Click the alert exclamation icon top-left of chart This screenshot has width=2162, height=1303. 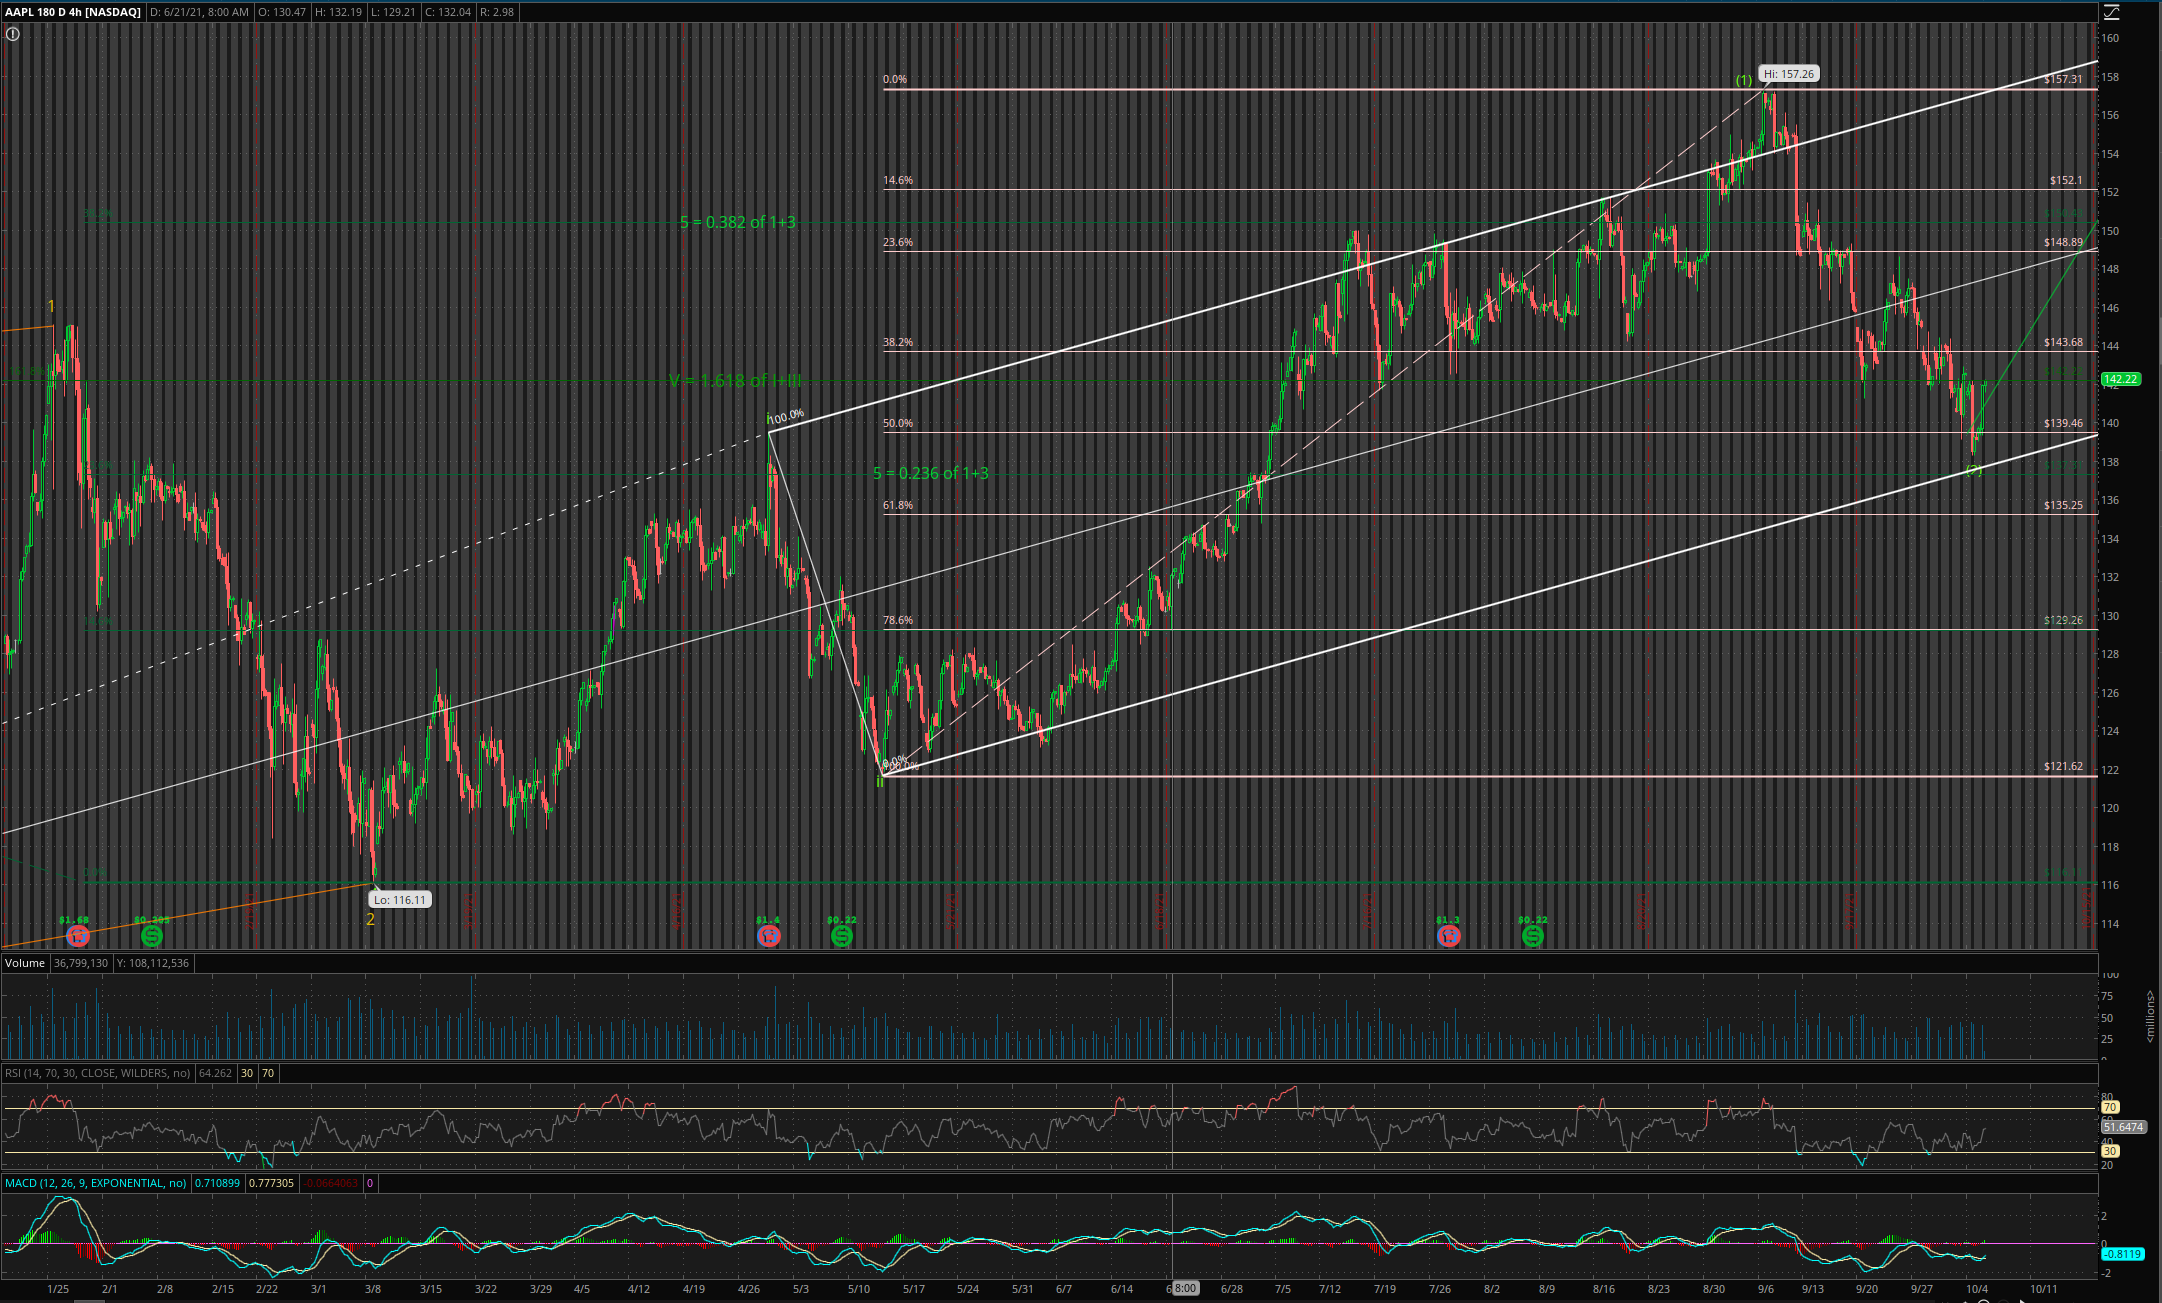click(13, 34)
